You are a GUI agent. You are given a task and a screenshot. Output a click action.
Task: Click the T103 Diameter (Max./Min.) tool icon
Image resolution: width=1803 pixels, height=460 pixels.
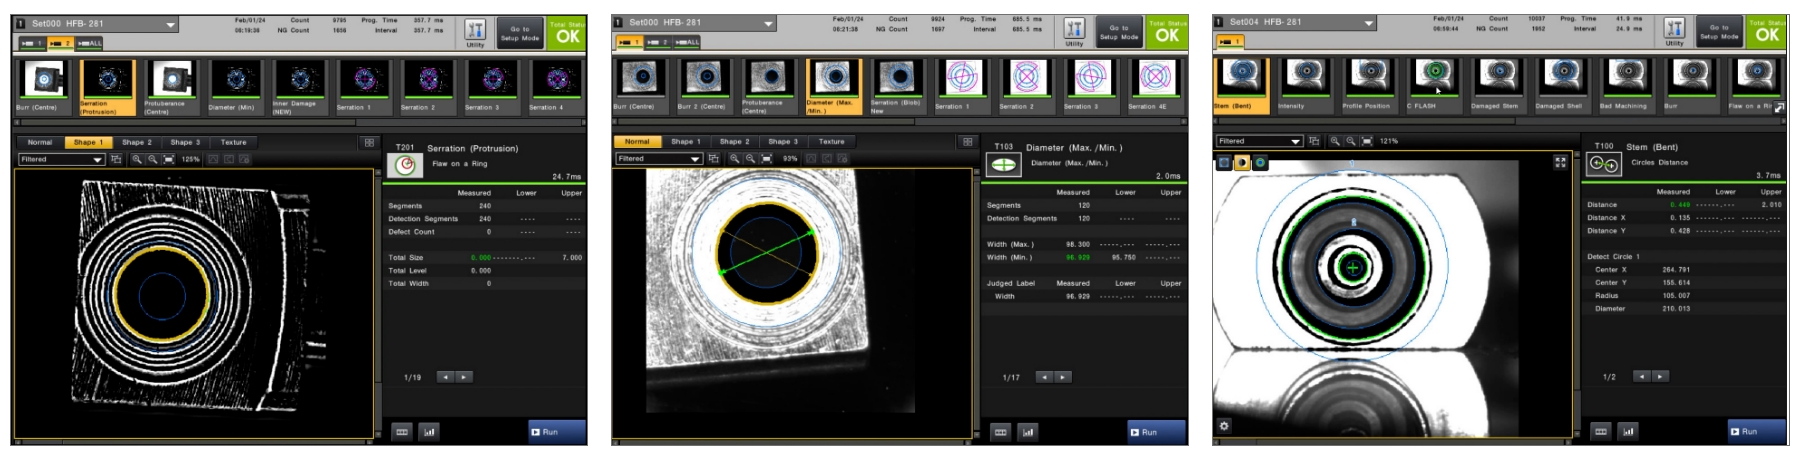(1003, 165)
